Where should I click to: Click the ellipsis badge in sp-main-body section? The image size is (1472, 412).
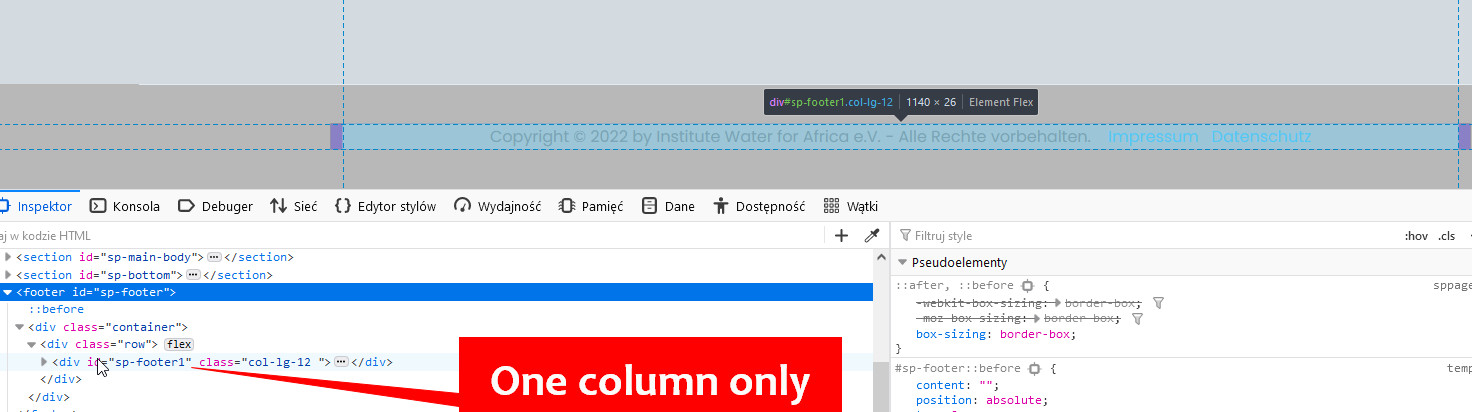tap(215, 257)
